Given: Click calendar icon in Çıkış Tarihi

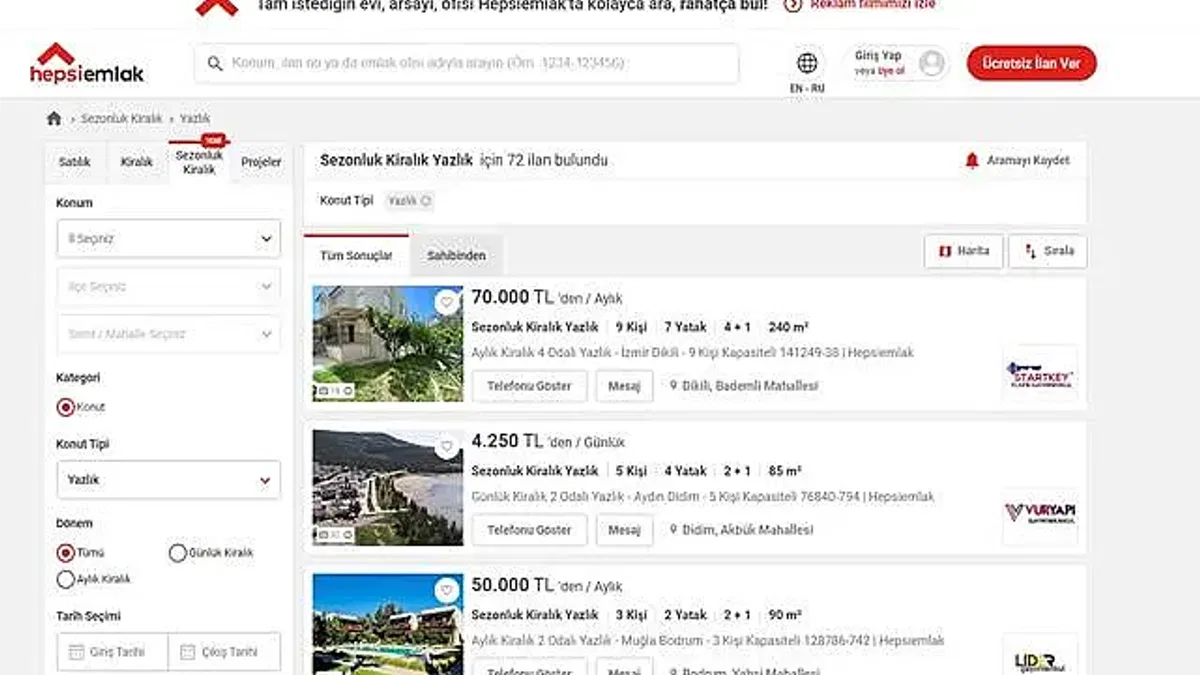Looking at the screenshot, I should 187,652.
